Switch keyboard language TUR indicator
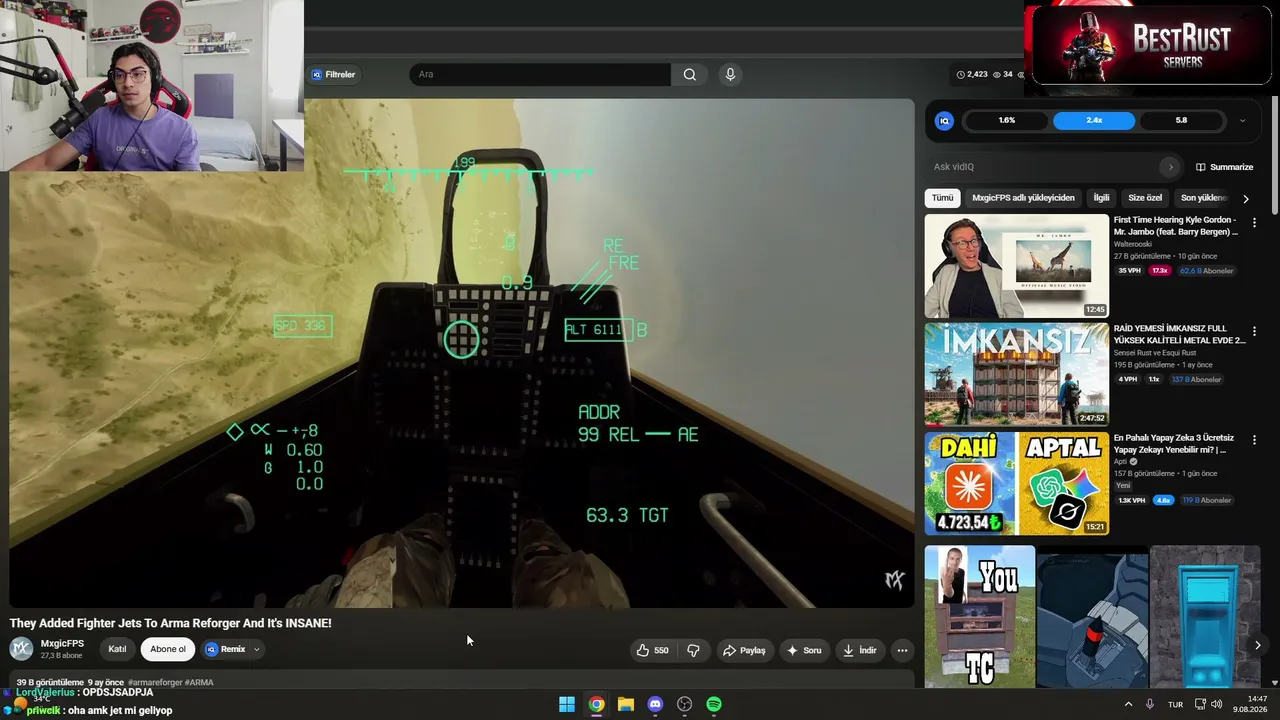1280x720 pixels. click(x=1176, y=704)
